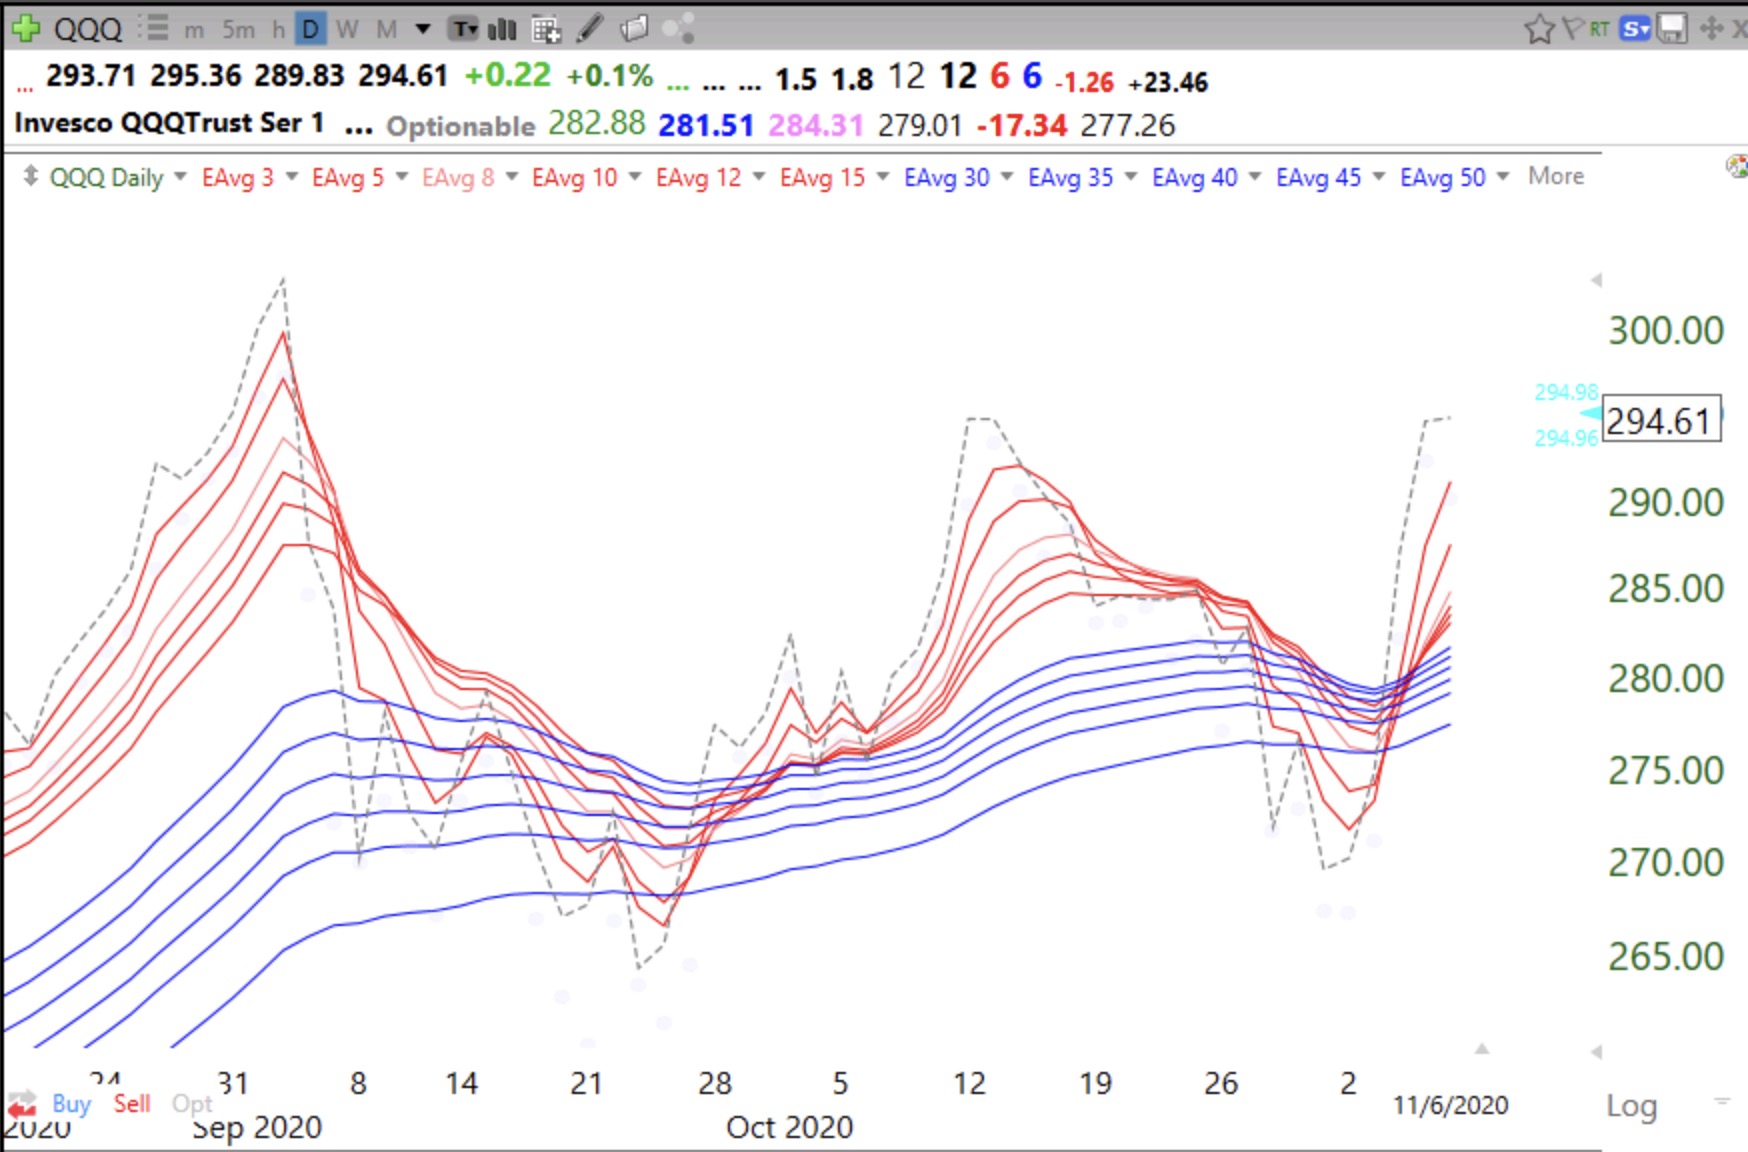This screenshot has width=1748, height=1152.
Task: Switch to the m minute timeframe
Action: point(194,30)
